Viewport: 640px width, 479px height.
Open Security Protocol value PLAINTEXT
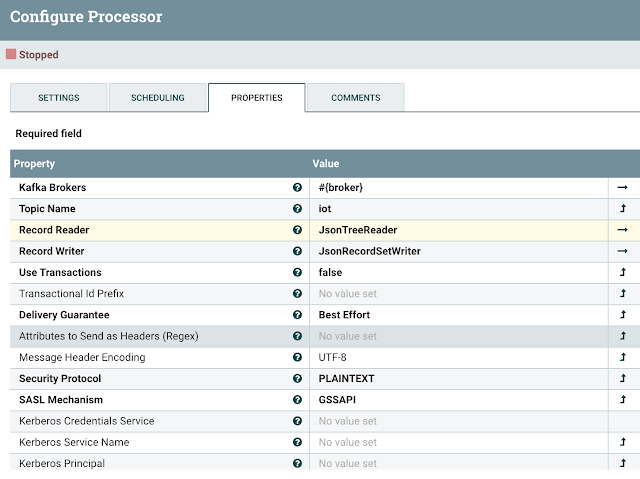point(459,378)
